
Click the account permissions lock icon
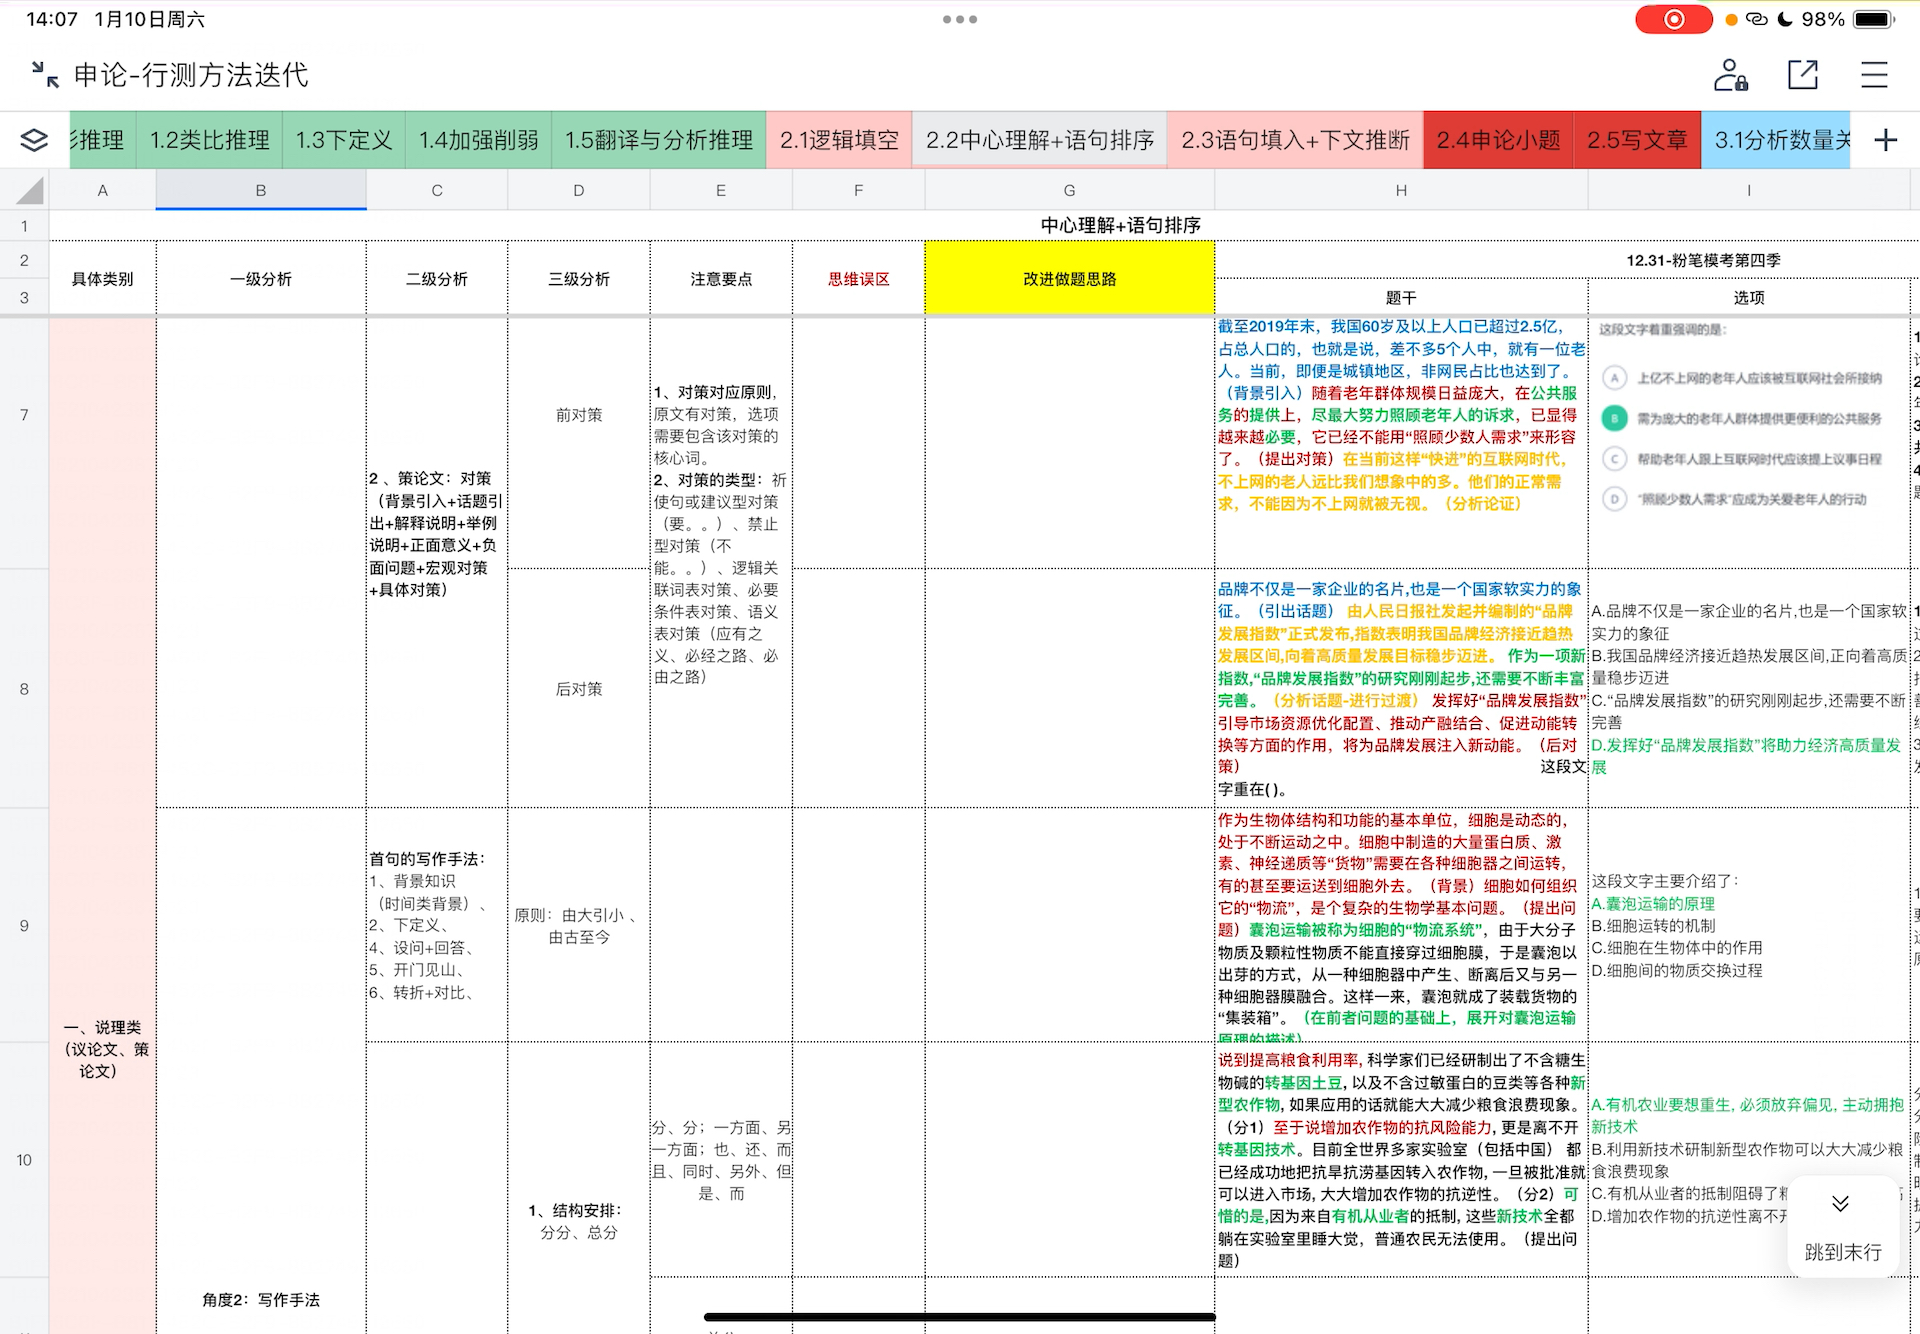(x=1731, y=74)
